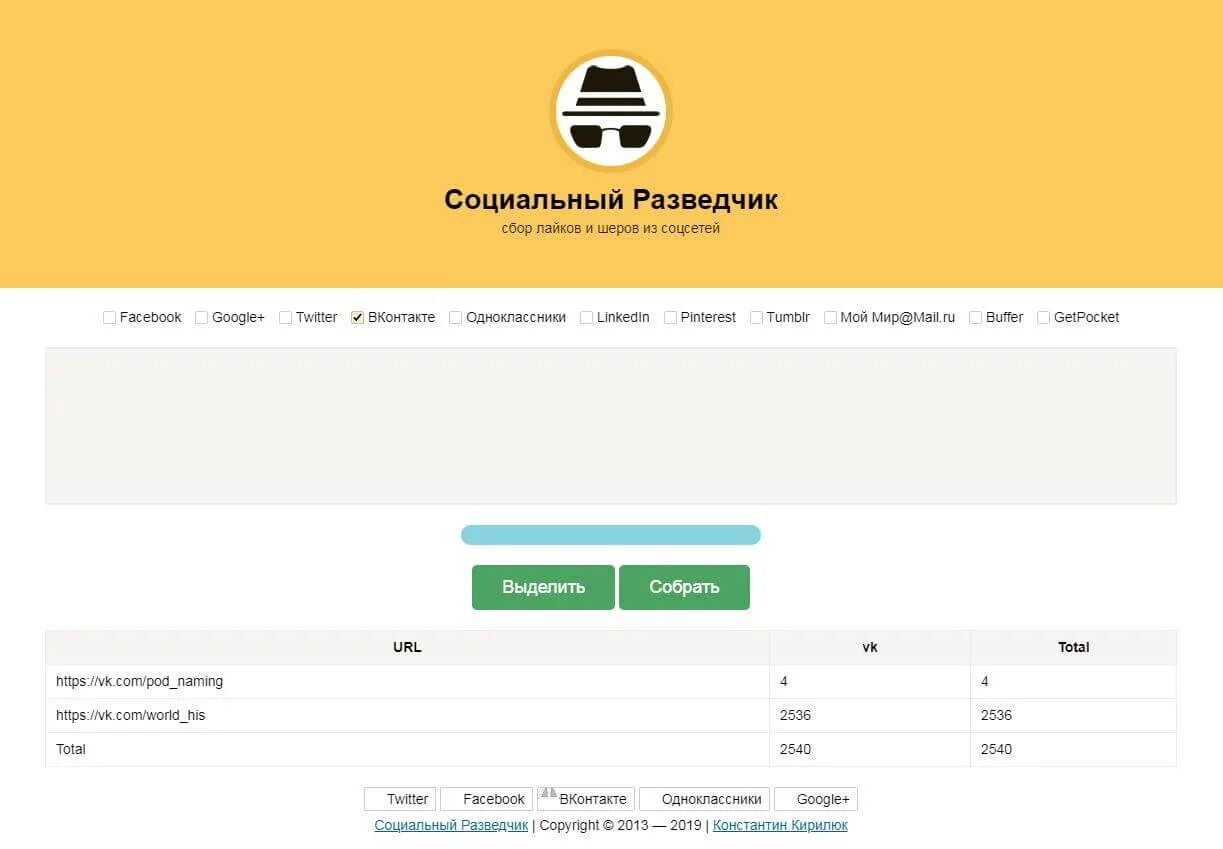1223x849 pixels.
Task: Open the Константин Кирилюк link
Action: click(780, 825)
